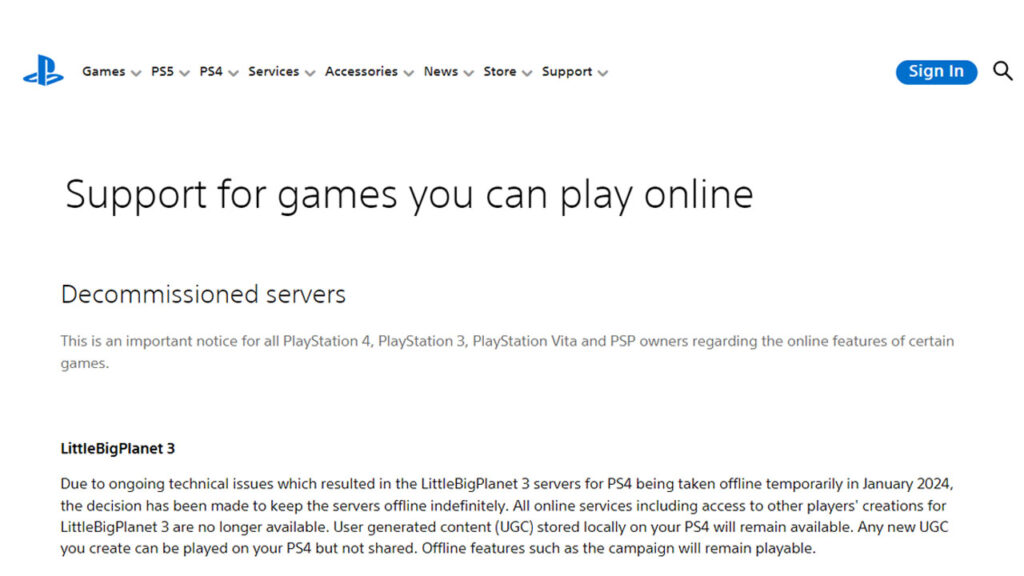This screenshot has width=1024, height=576.
Task: Click the PlayStation logo
Action: (43, 72)
